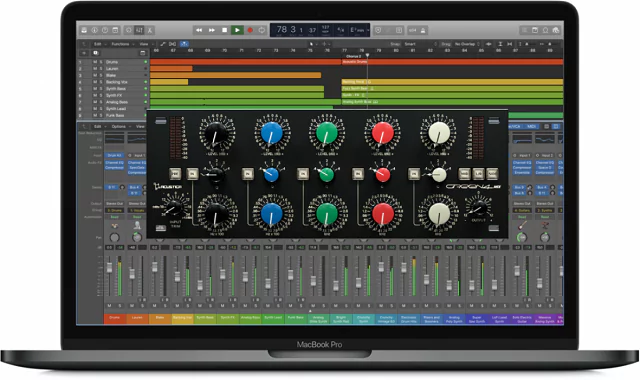Rewind the project playhead
Screen dimensions: 640x380
[199, 30]
